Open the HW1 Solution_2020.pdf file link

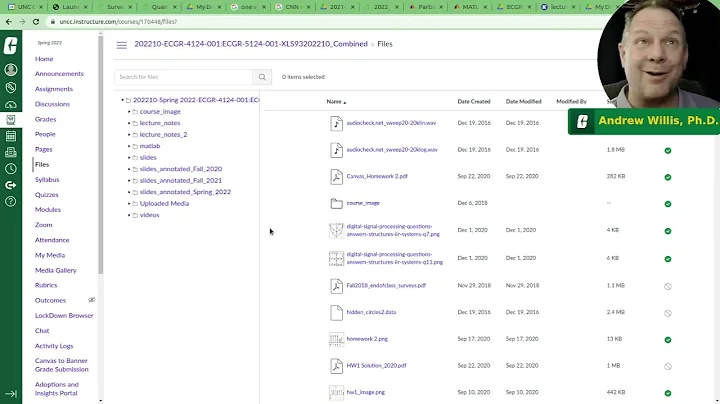(x=368, y=366)
